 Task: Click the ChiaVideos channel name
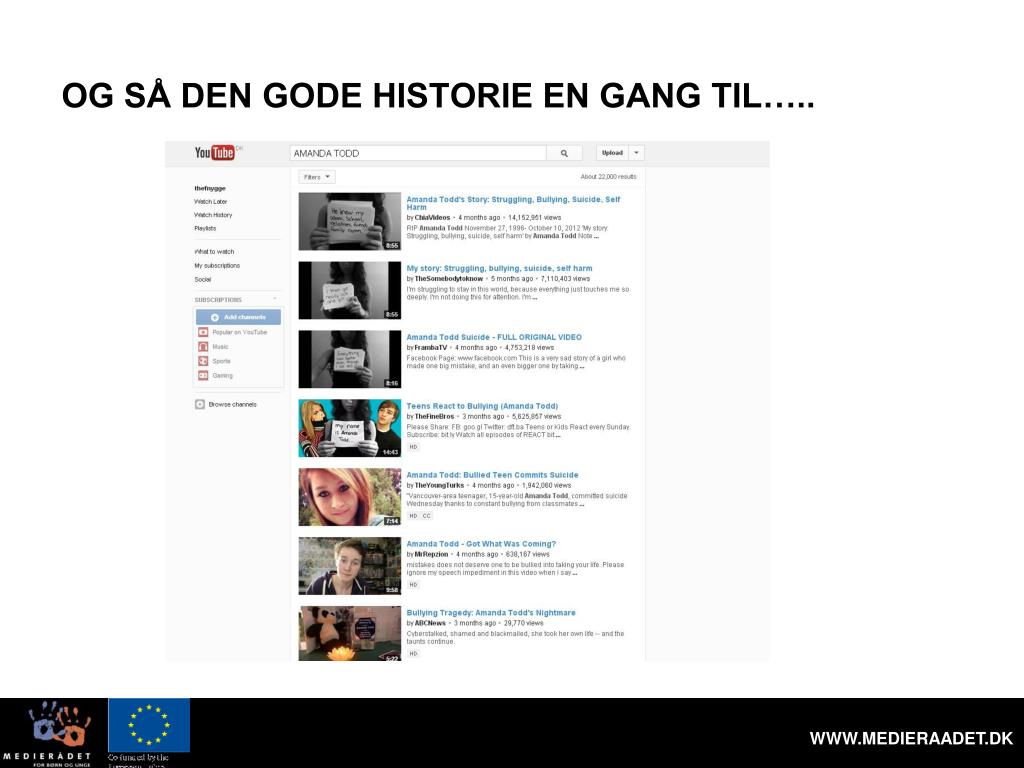[432, 217]
